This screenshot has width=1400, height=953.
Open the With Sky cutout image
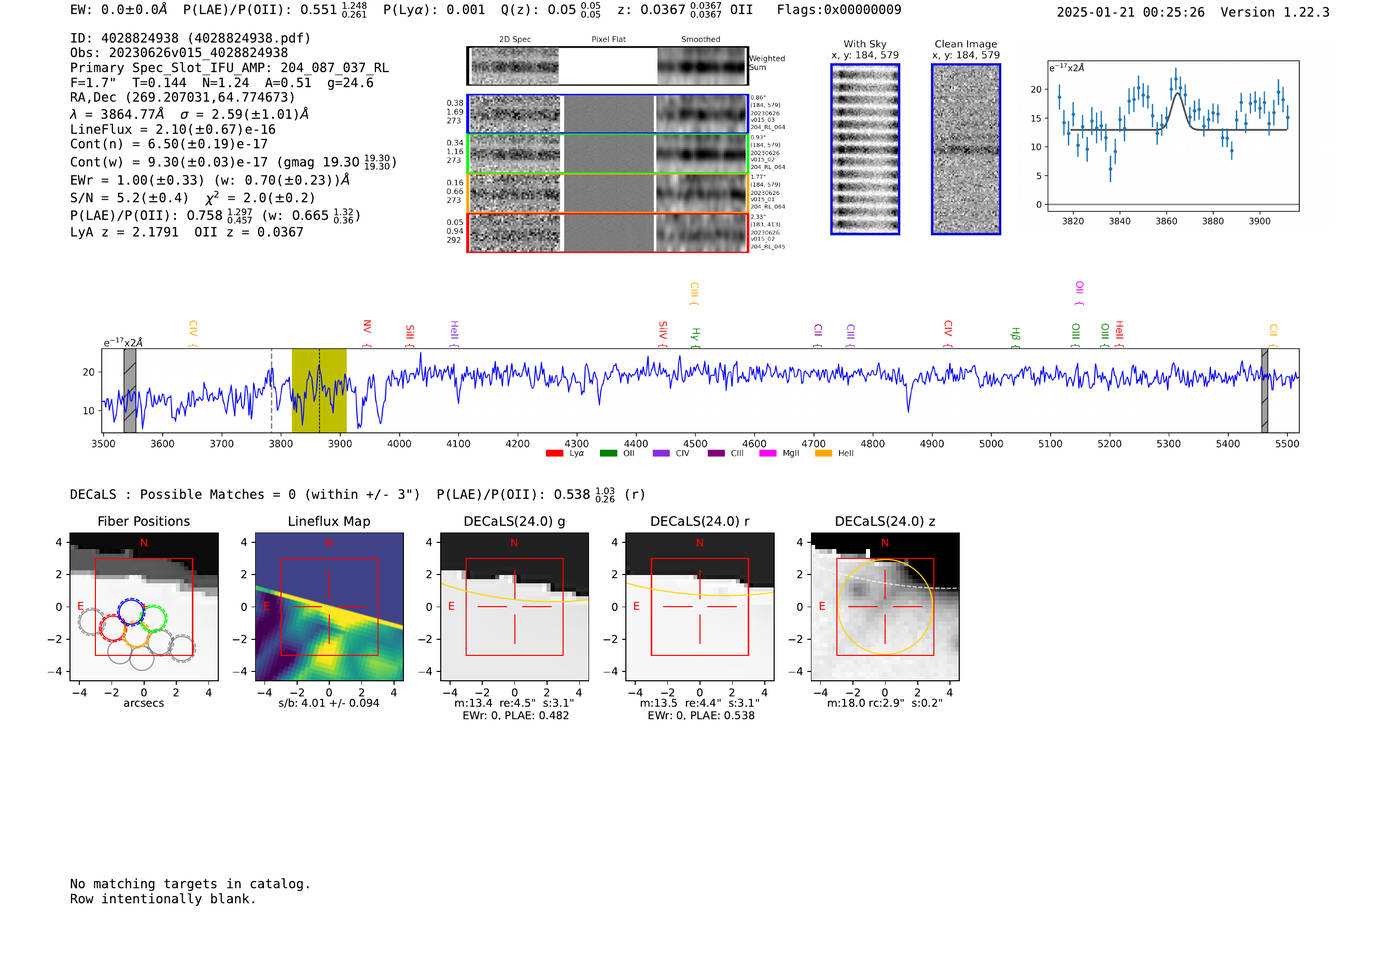(865, 149)
